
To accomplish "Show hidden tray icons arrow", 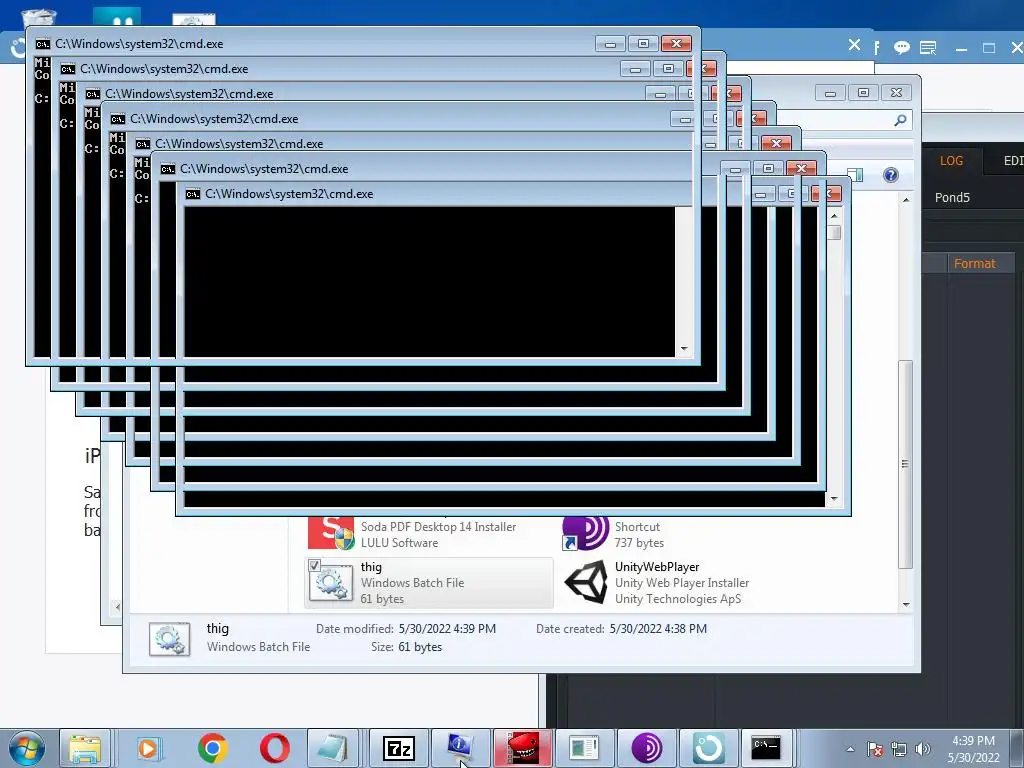I will 850,750.
